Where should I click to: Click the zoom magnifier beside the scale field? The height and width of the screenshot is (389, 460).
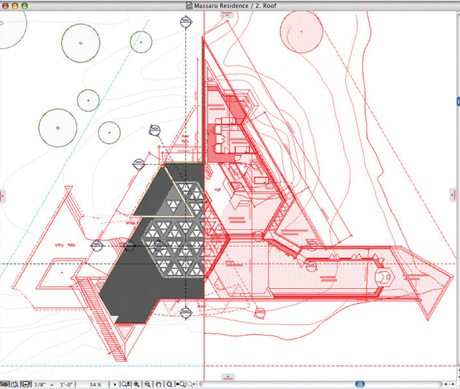(15, 384)
